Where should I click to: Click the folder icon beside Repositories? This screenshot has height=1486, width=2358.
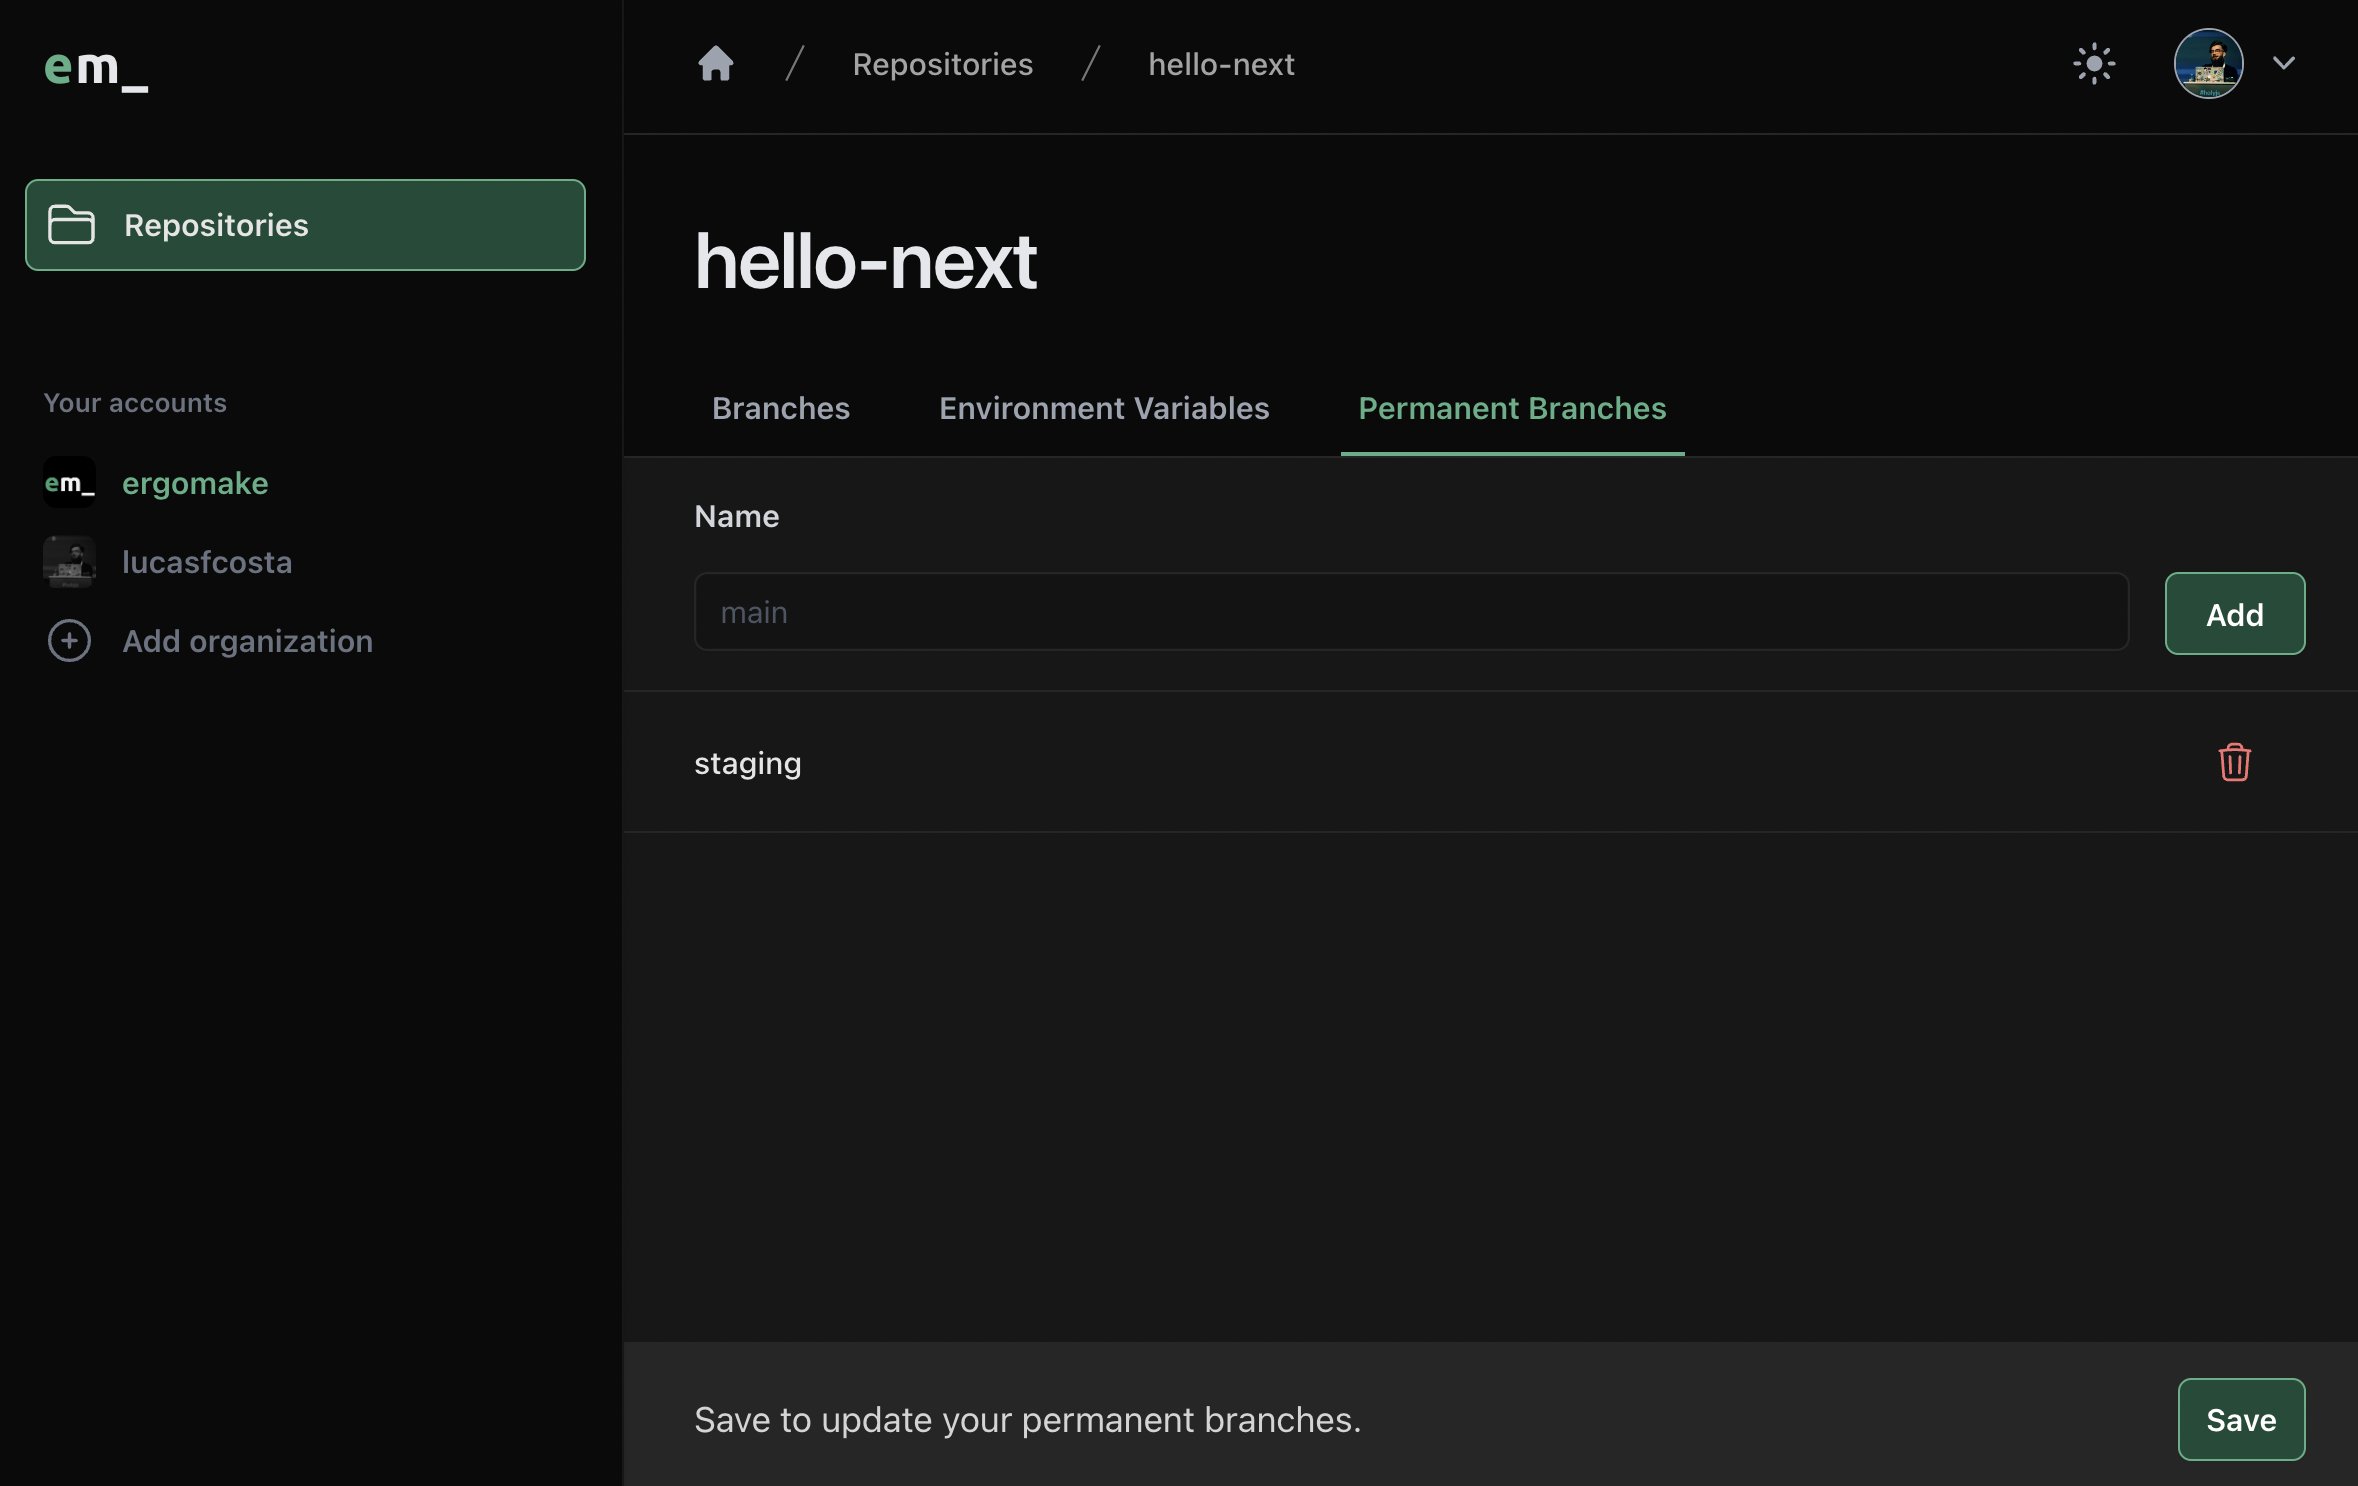[x=72, y=225]
